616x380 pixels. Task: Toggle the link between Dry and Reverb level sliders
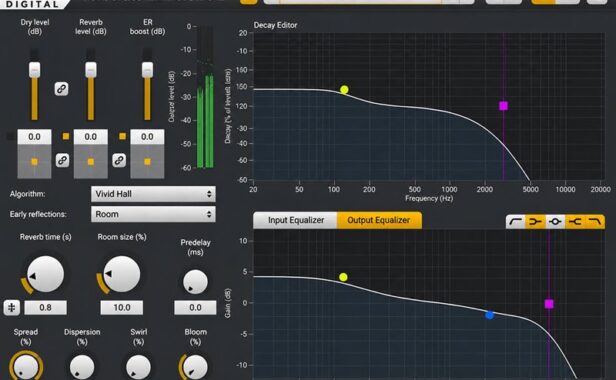pyautogui.click(x=61, y=89)
